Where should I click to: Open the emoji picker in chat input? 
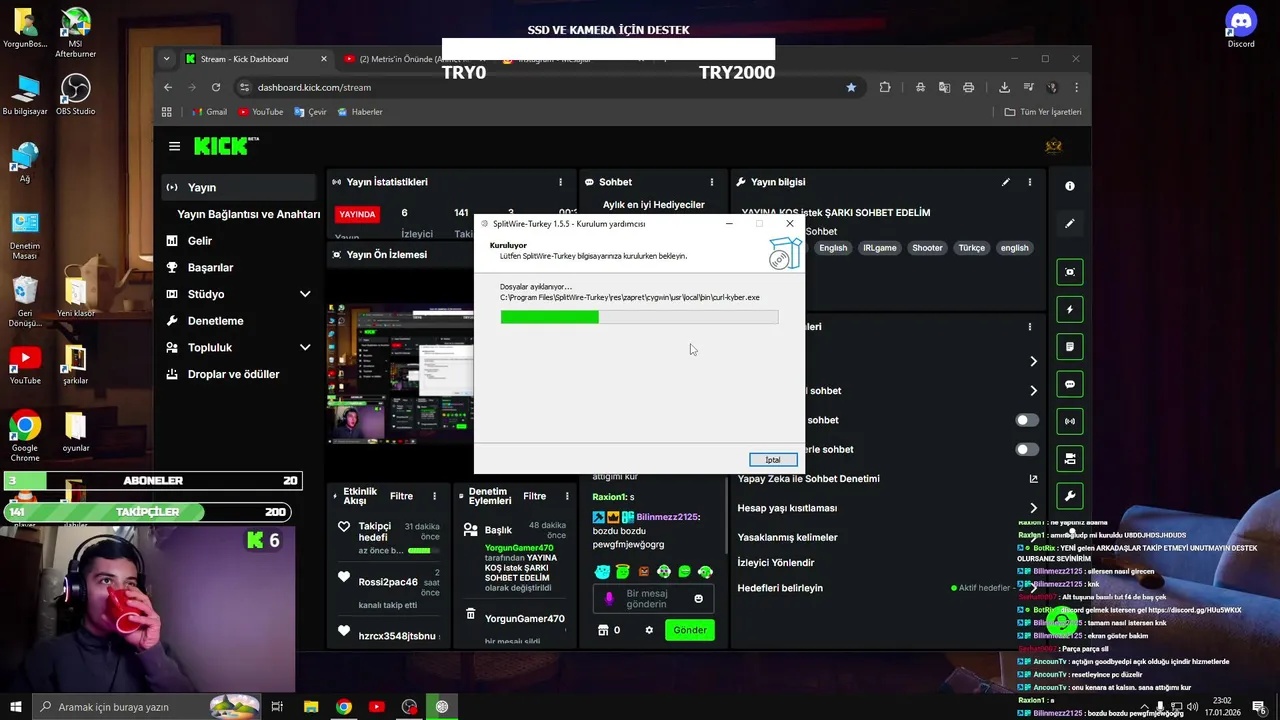pos(698,598)
